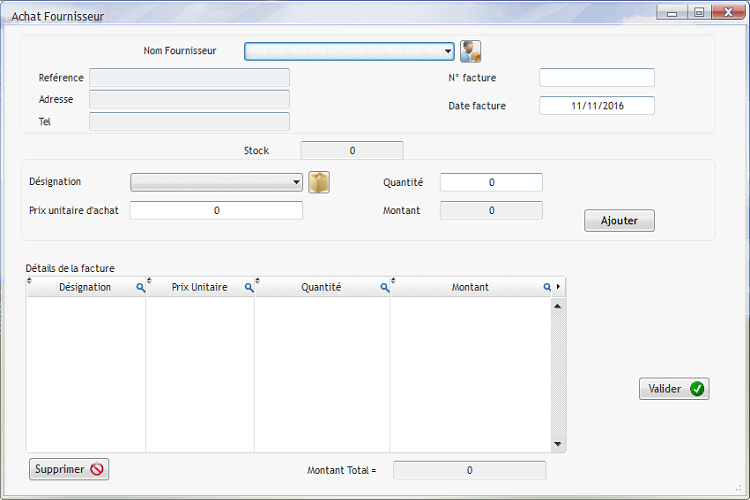Open the Nom Fournisseur dropdown list
The image size is (750, 500).
point(449,51)
